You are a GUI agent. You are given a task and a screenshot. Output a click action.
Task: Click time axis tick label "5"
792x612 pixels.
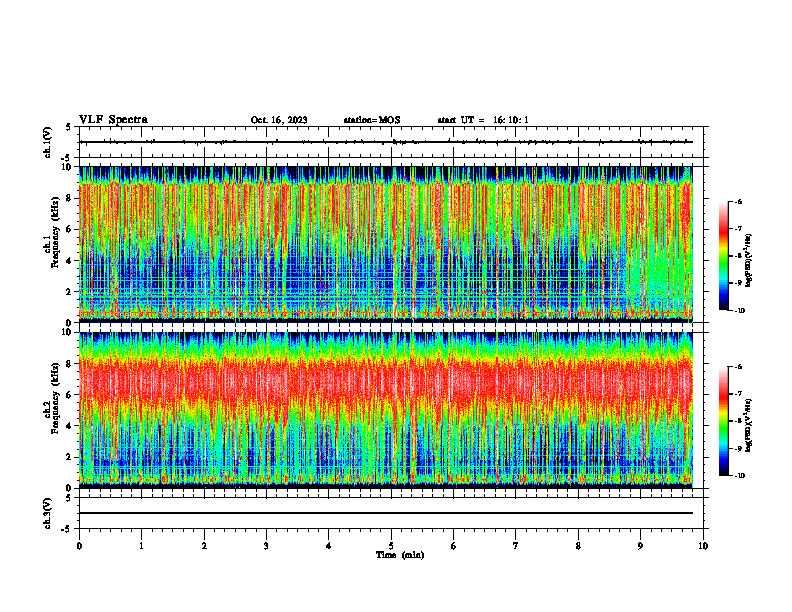click(x=391, y=546)
